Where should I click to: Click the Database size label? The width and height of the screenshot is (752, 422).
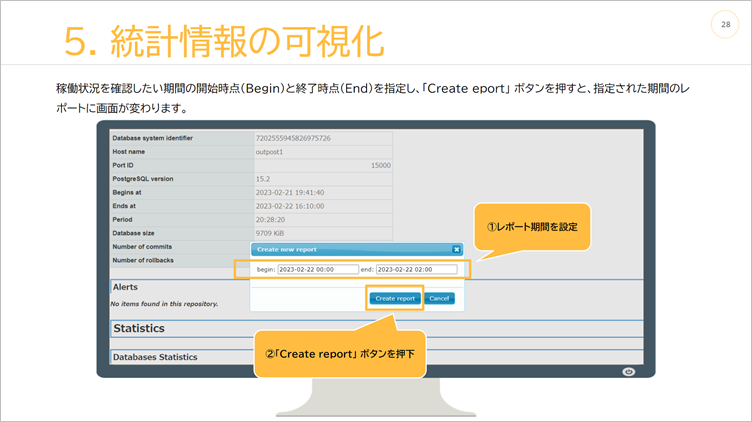click(x=133, y=233)
